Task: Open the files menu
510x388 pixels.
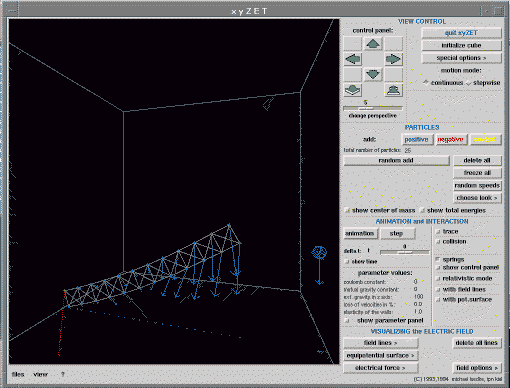Action: pos(18,374)
